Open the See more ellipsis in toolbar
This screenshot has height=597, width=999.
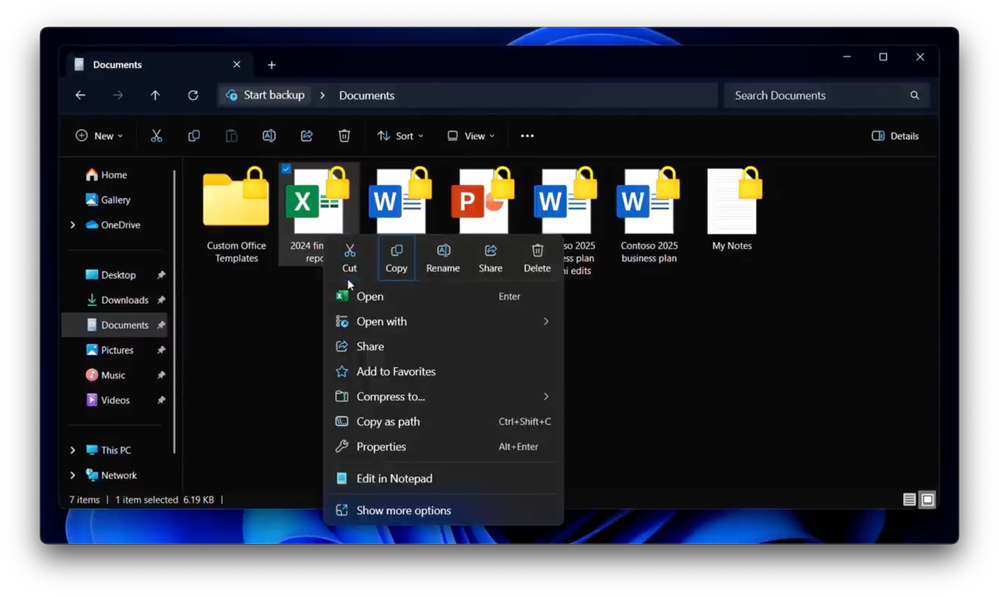point(527,136)
